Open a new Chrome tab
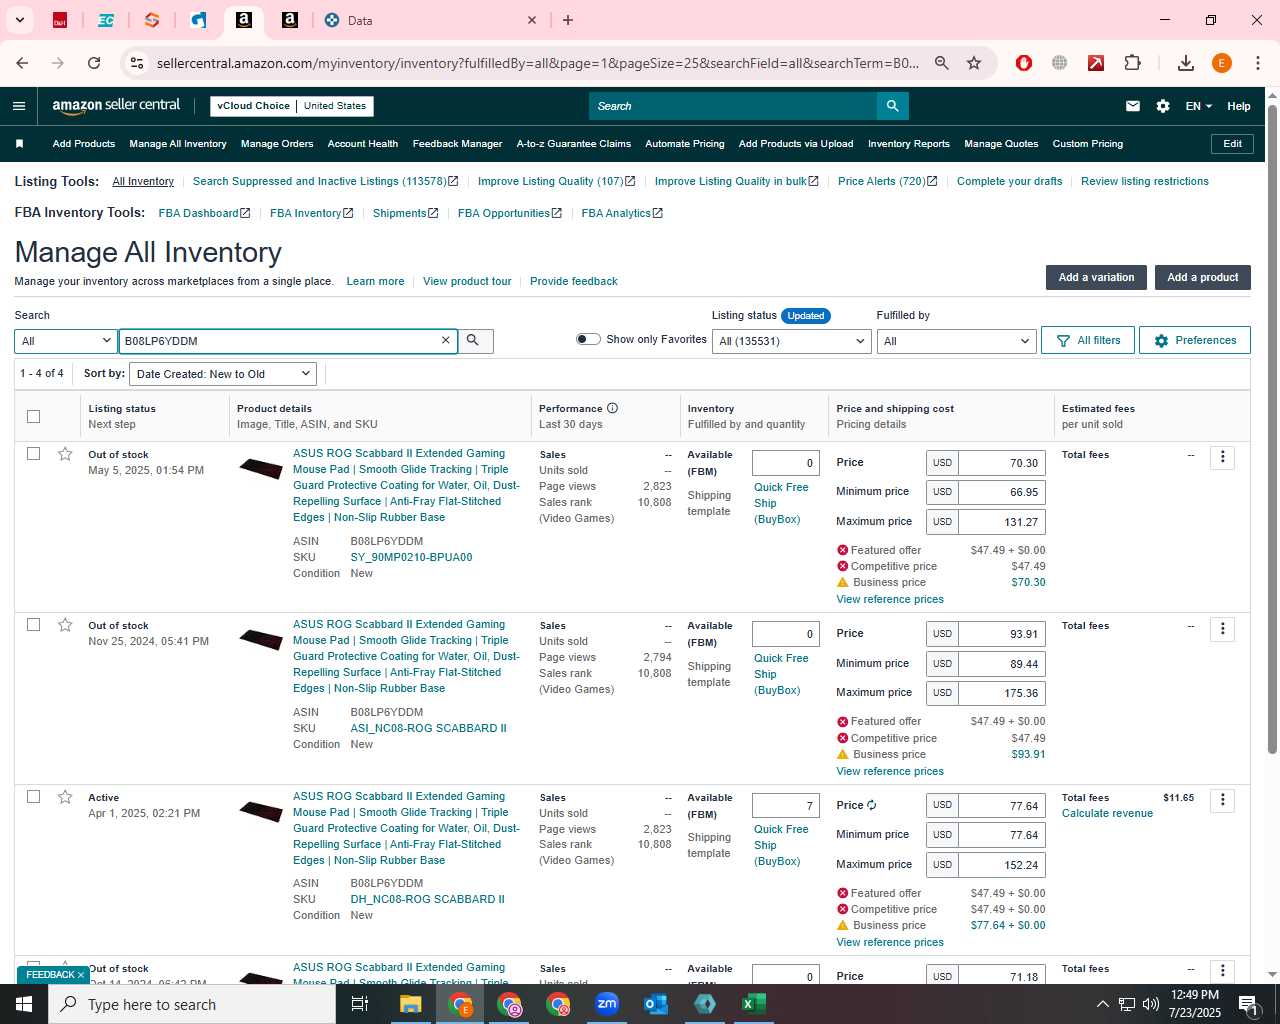 tap(568, 20)
